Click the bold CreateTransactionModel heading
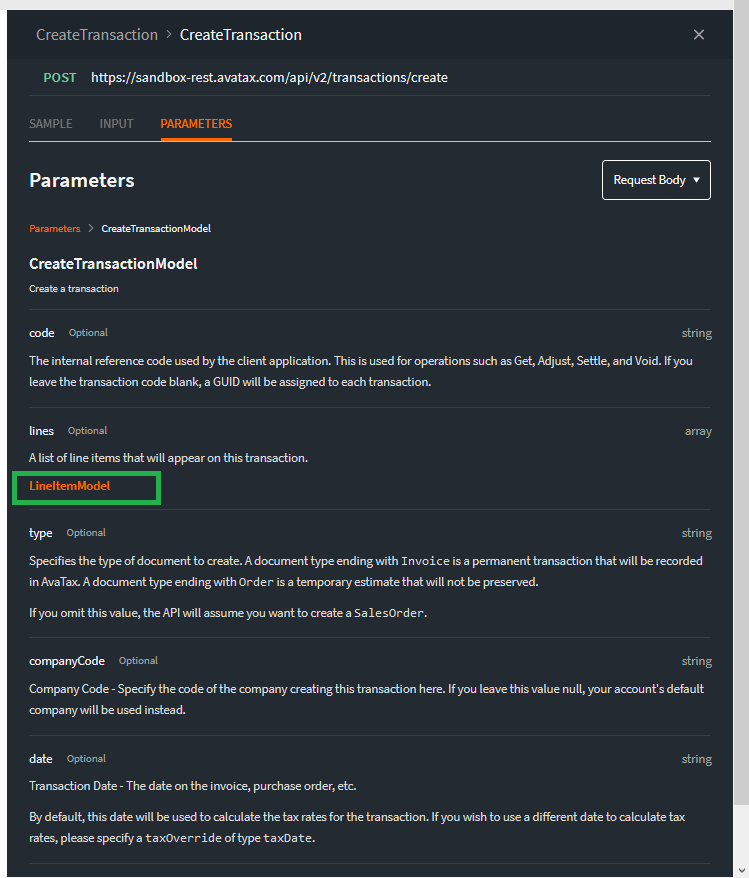The width and height of the screenshot is (749, 878). click(113, 264)
